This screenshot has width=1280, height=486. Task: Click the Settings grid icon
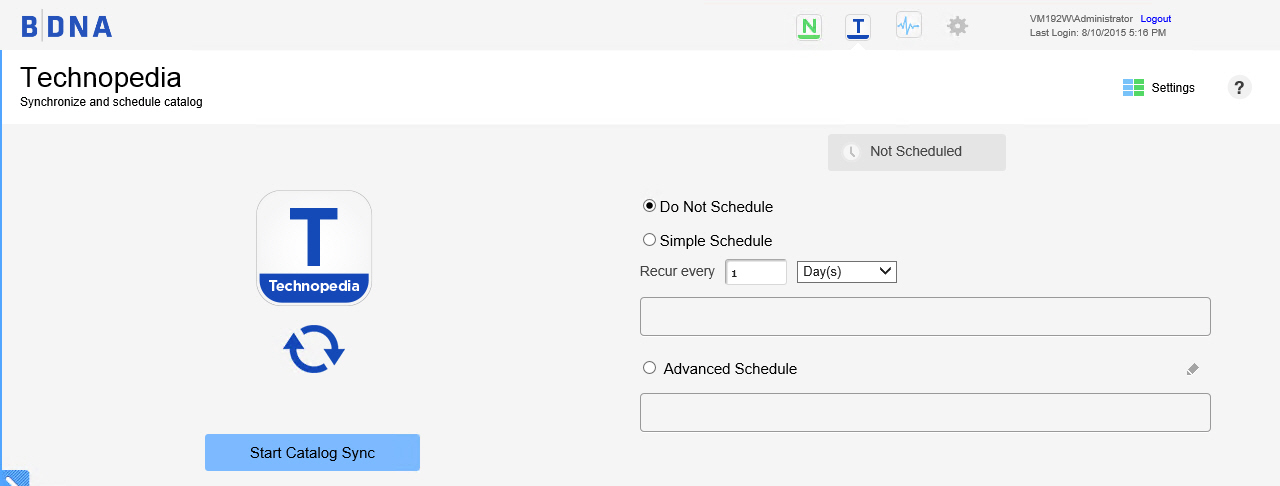tap(1133, 88)
